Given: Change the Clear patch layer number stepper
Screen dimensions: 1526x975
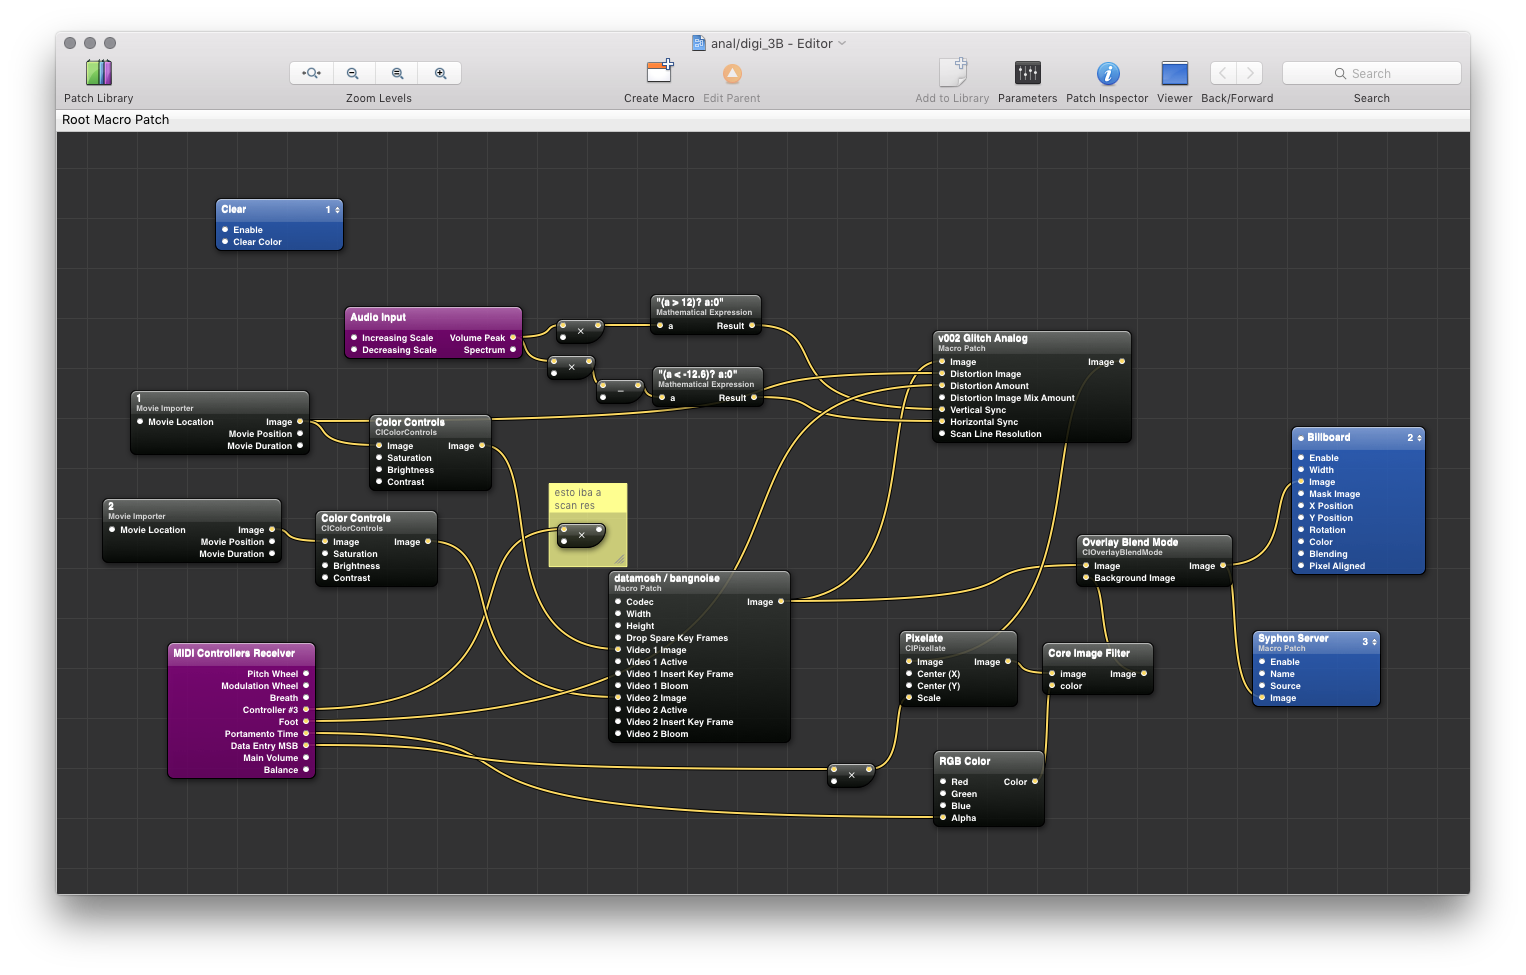Looking at the screenshot, I should click(337, 210).
